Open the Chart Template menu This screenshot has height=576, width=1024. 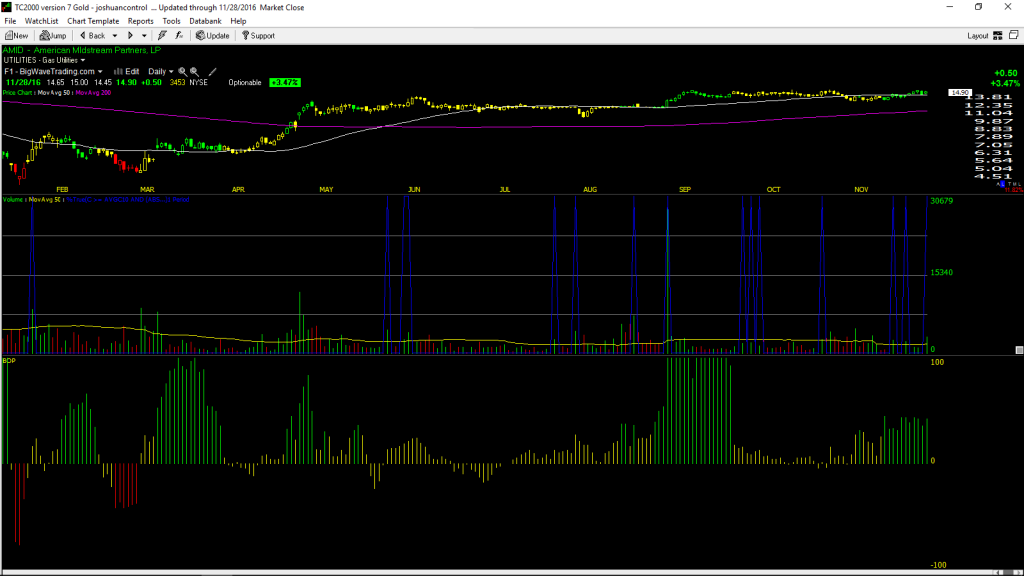point(93,21)
